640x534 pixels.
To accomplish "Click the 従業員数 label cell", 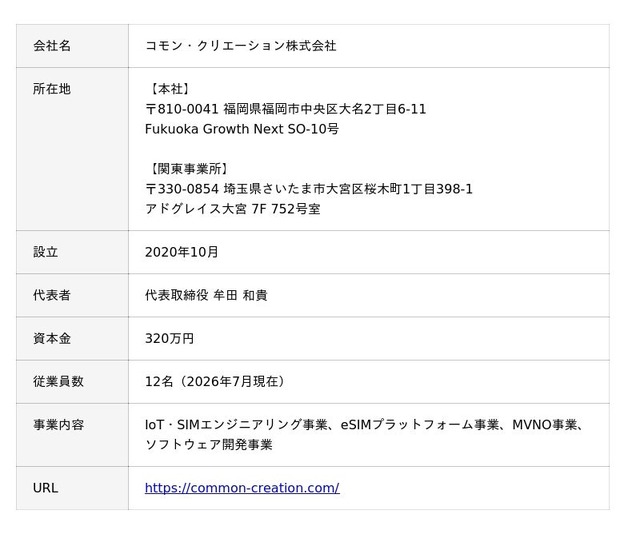I will [72, 382].
